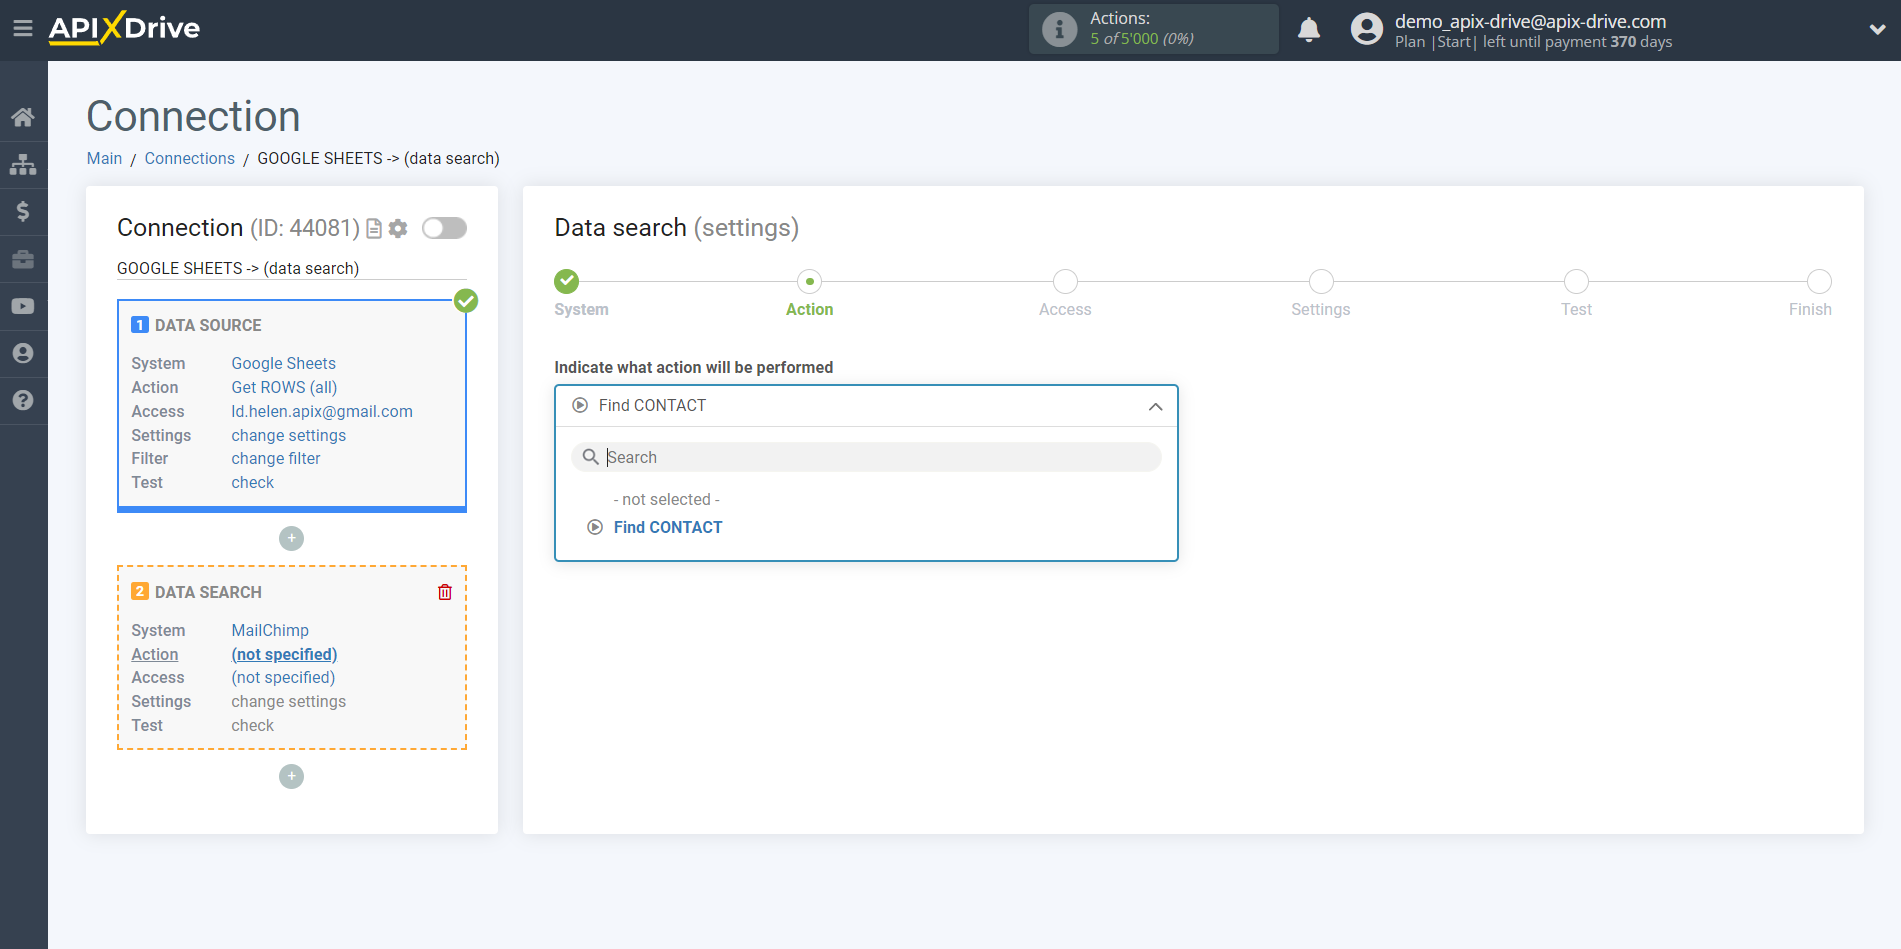The image size is (1901, 949).
Task: Click the ApiX-Drive logo
Action: pos(124,28)
